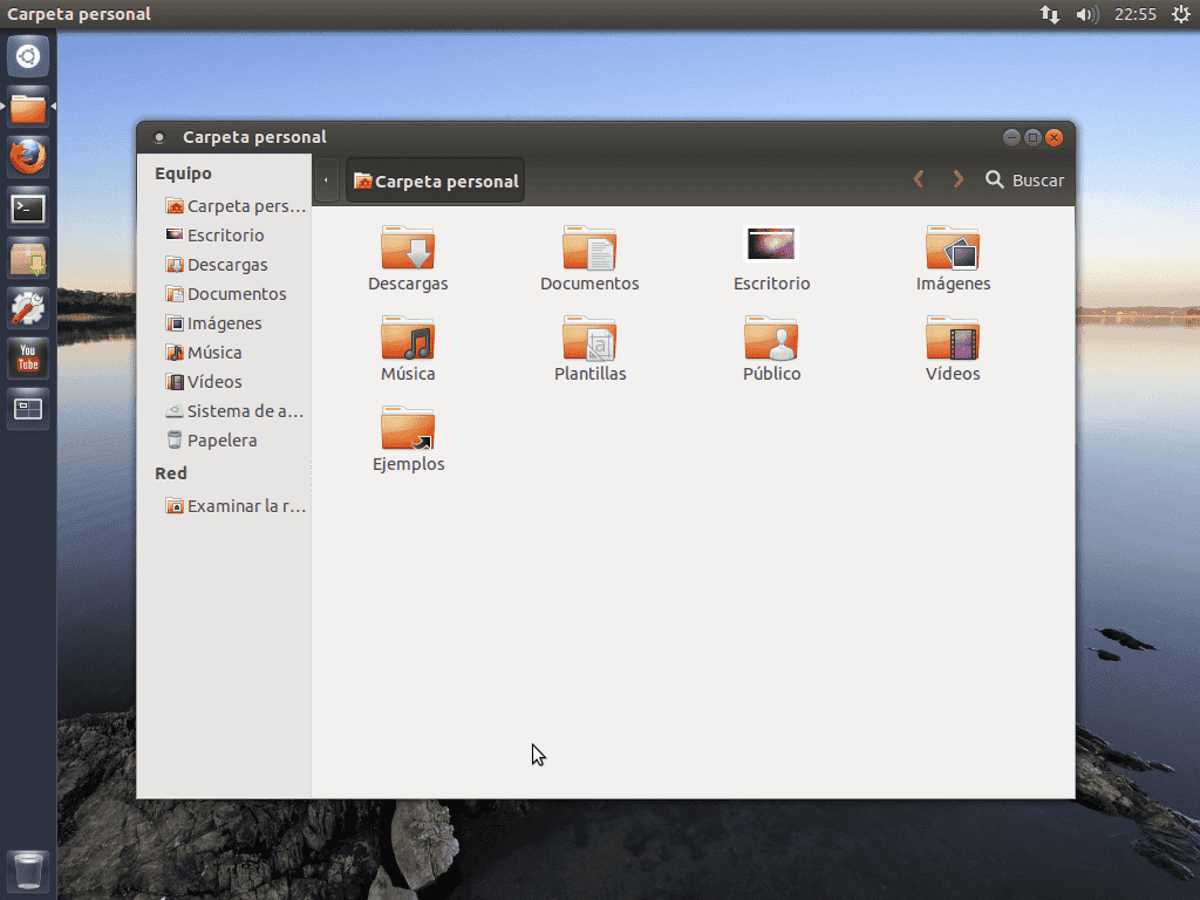Image resolution: width=1200 pixels, height=900 pixels.
Task: Click the Carpeta personal path bar button
Action: (x=435, y=180)
